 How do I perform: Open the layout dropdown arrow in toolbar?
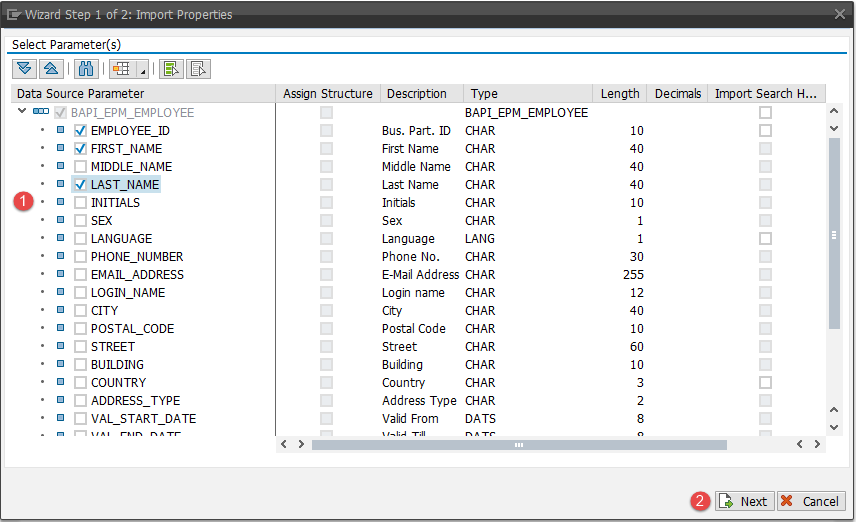click(142, 71)
